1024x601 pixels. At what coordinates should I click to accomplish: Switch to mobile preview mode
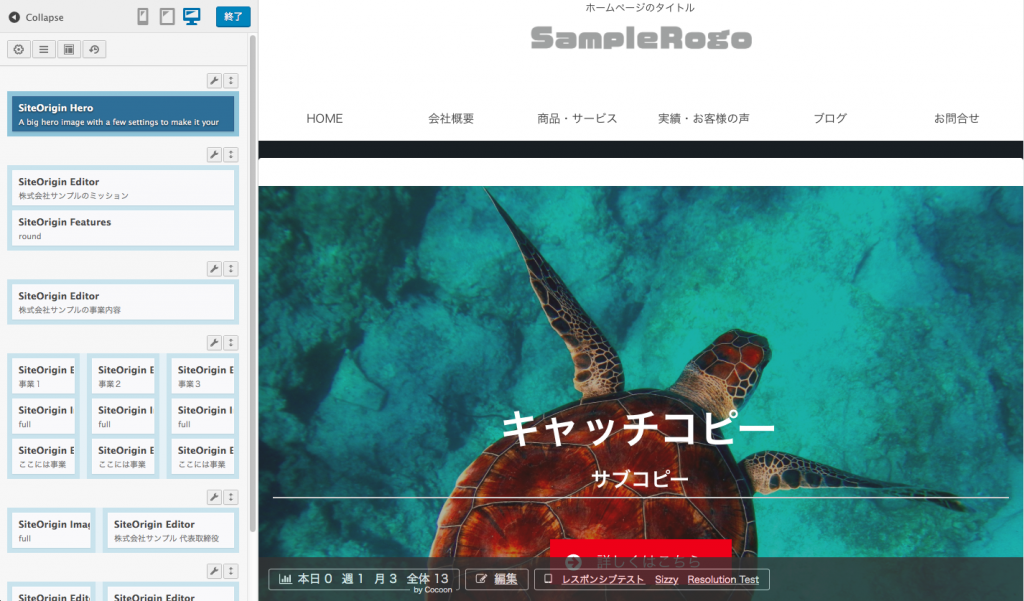(x=143, y=17)
